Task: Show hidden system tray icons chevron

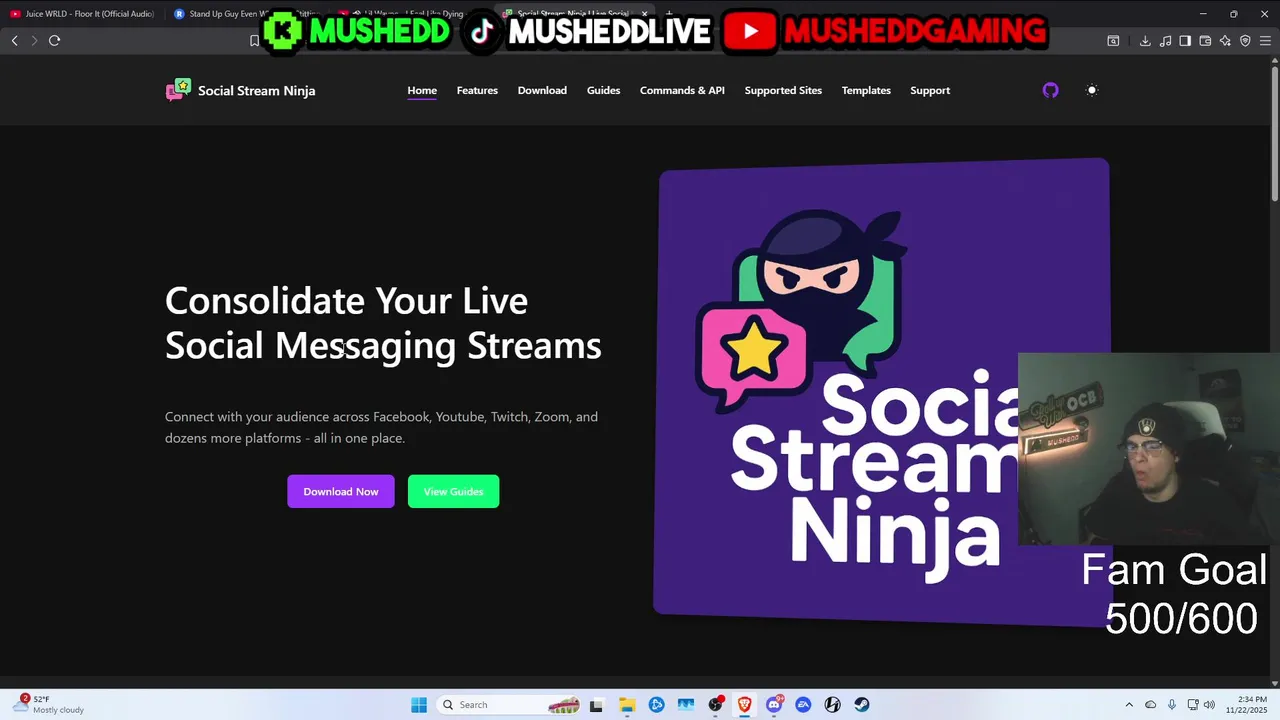Action: [1129, 705]
